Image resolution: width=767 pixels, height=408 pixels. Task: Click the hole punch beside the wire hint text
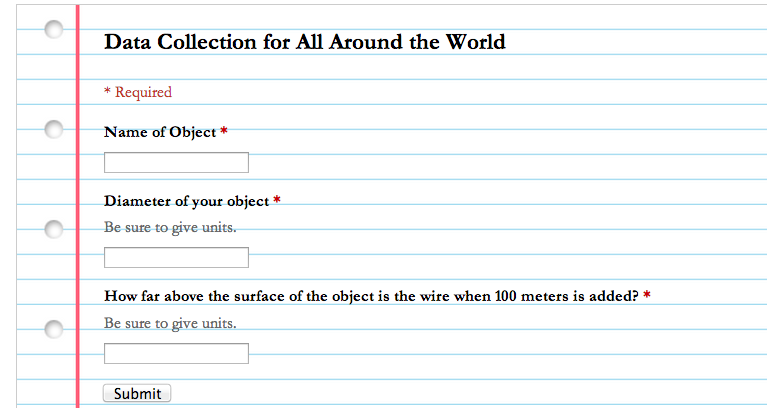coord(54,329)
